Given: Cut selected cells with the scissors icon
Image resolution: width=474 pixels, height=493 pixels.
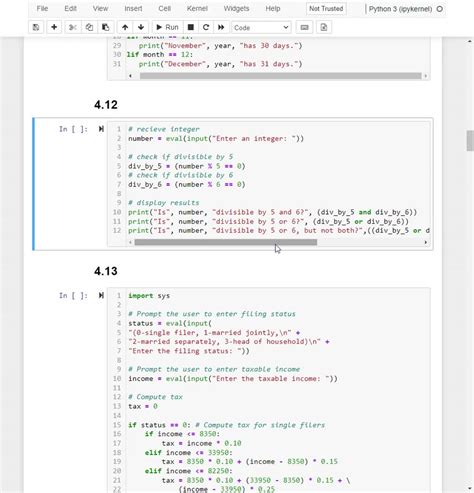Looking at the screenshot, I should (72, 27).
